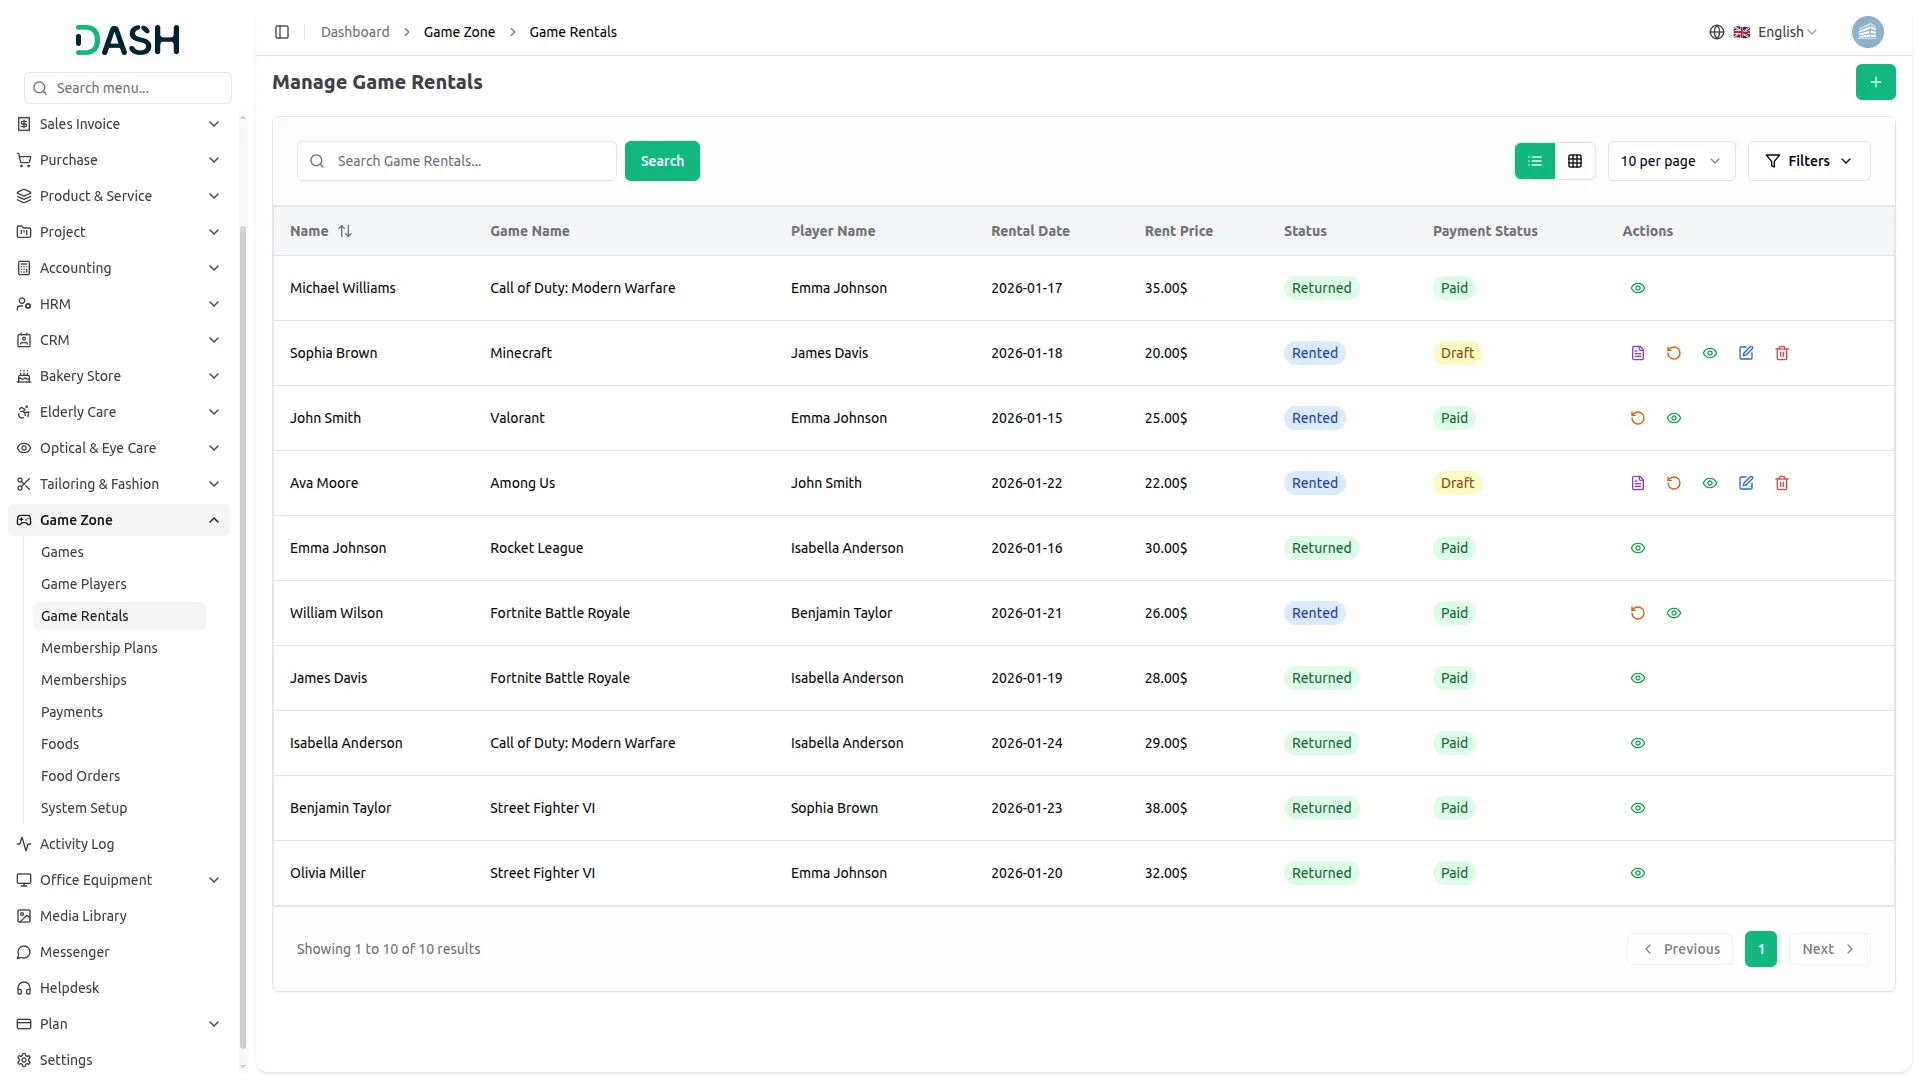
Task: View James Davis rental via eye icon
Action: [x=1638, y=678]
